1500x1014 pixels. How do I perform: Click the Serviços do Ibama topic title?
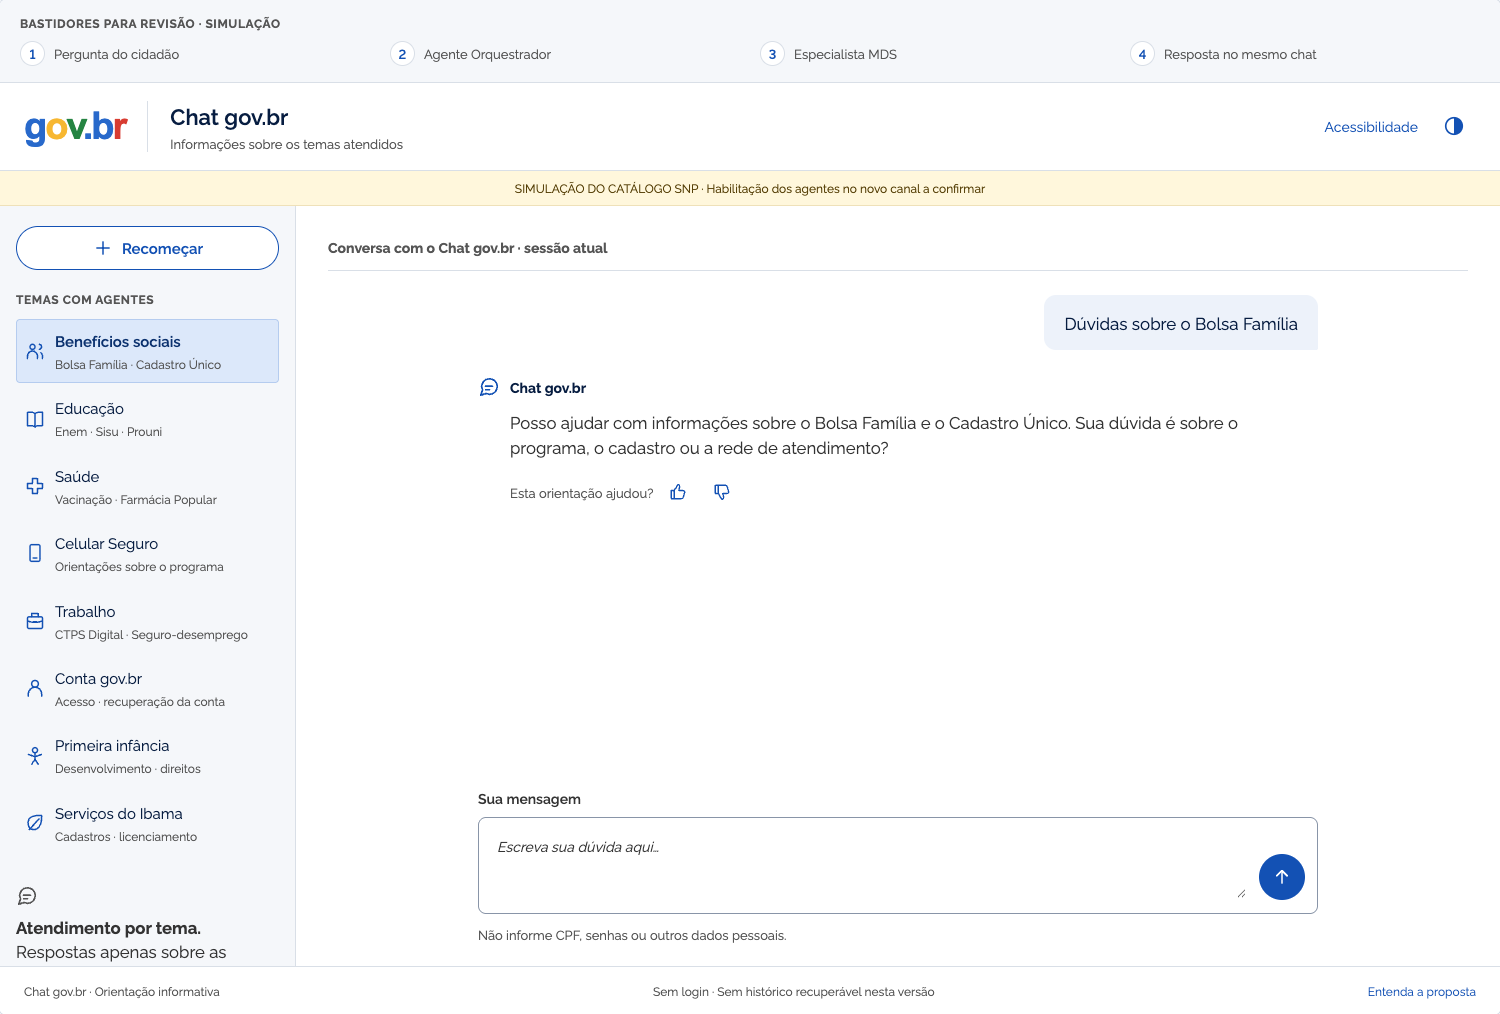118,814
